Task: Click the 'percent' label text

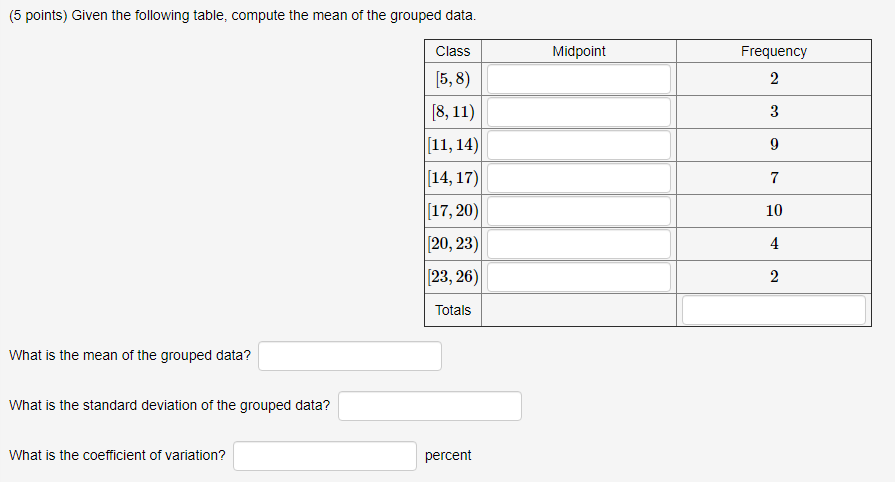Action: [448, 455]
